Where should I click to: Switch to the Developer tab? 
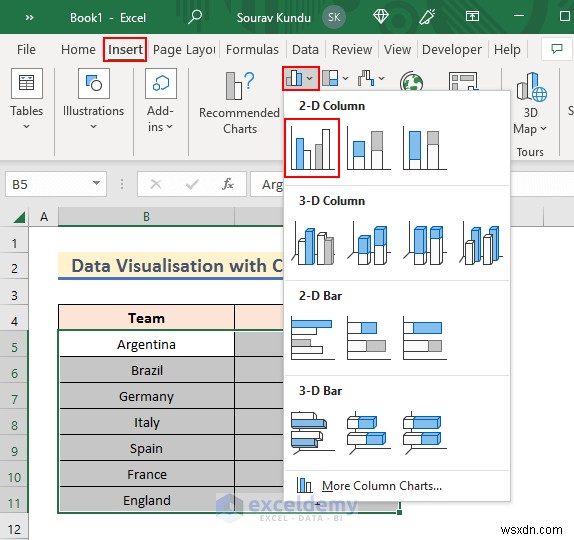coord(452,49)
